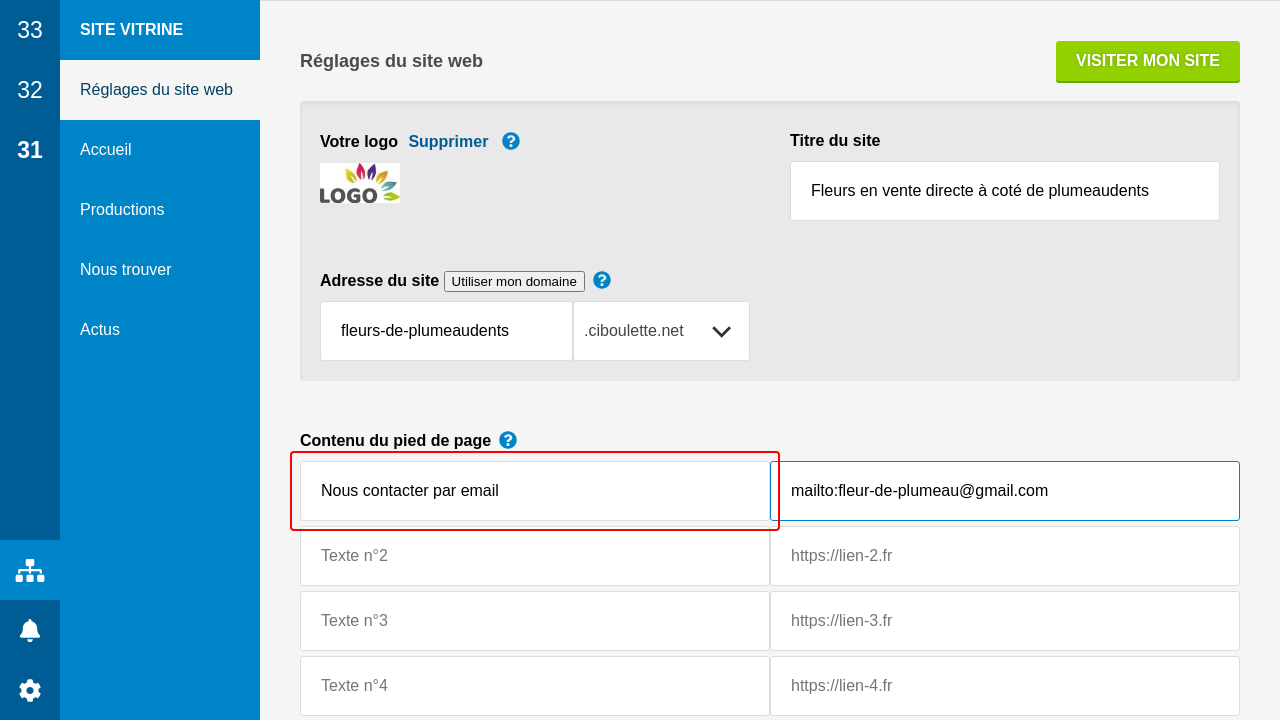Click the https://lien-3.fr link field

click(x=1004, y=621)
